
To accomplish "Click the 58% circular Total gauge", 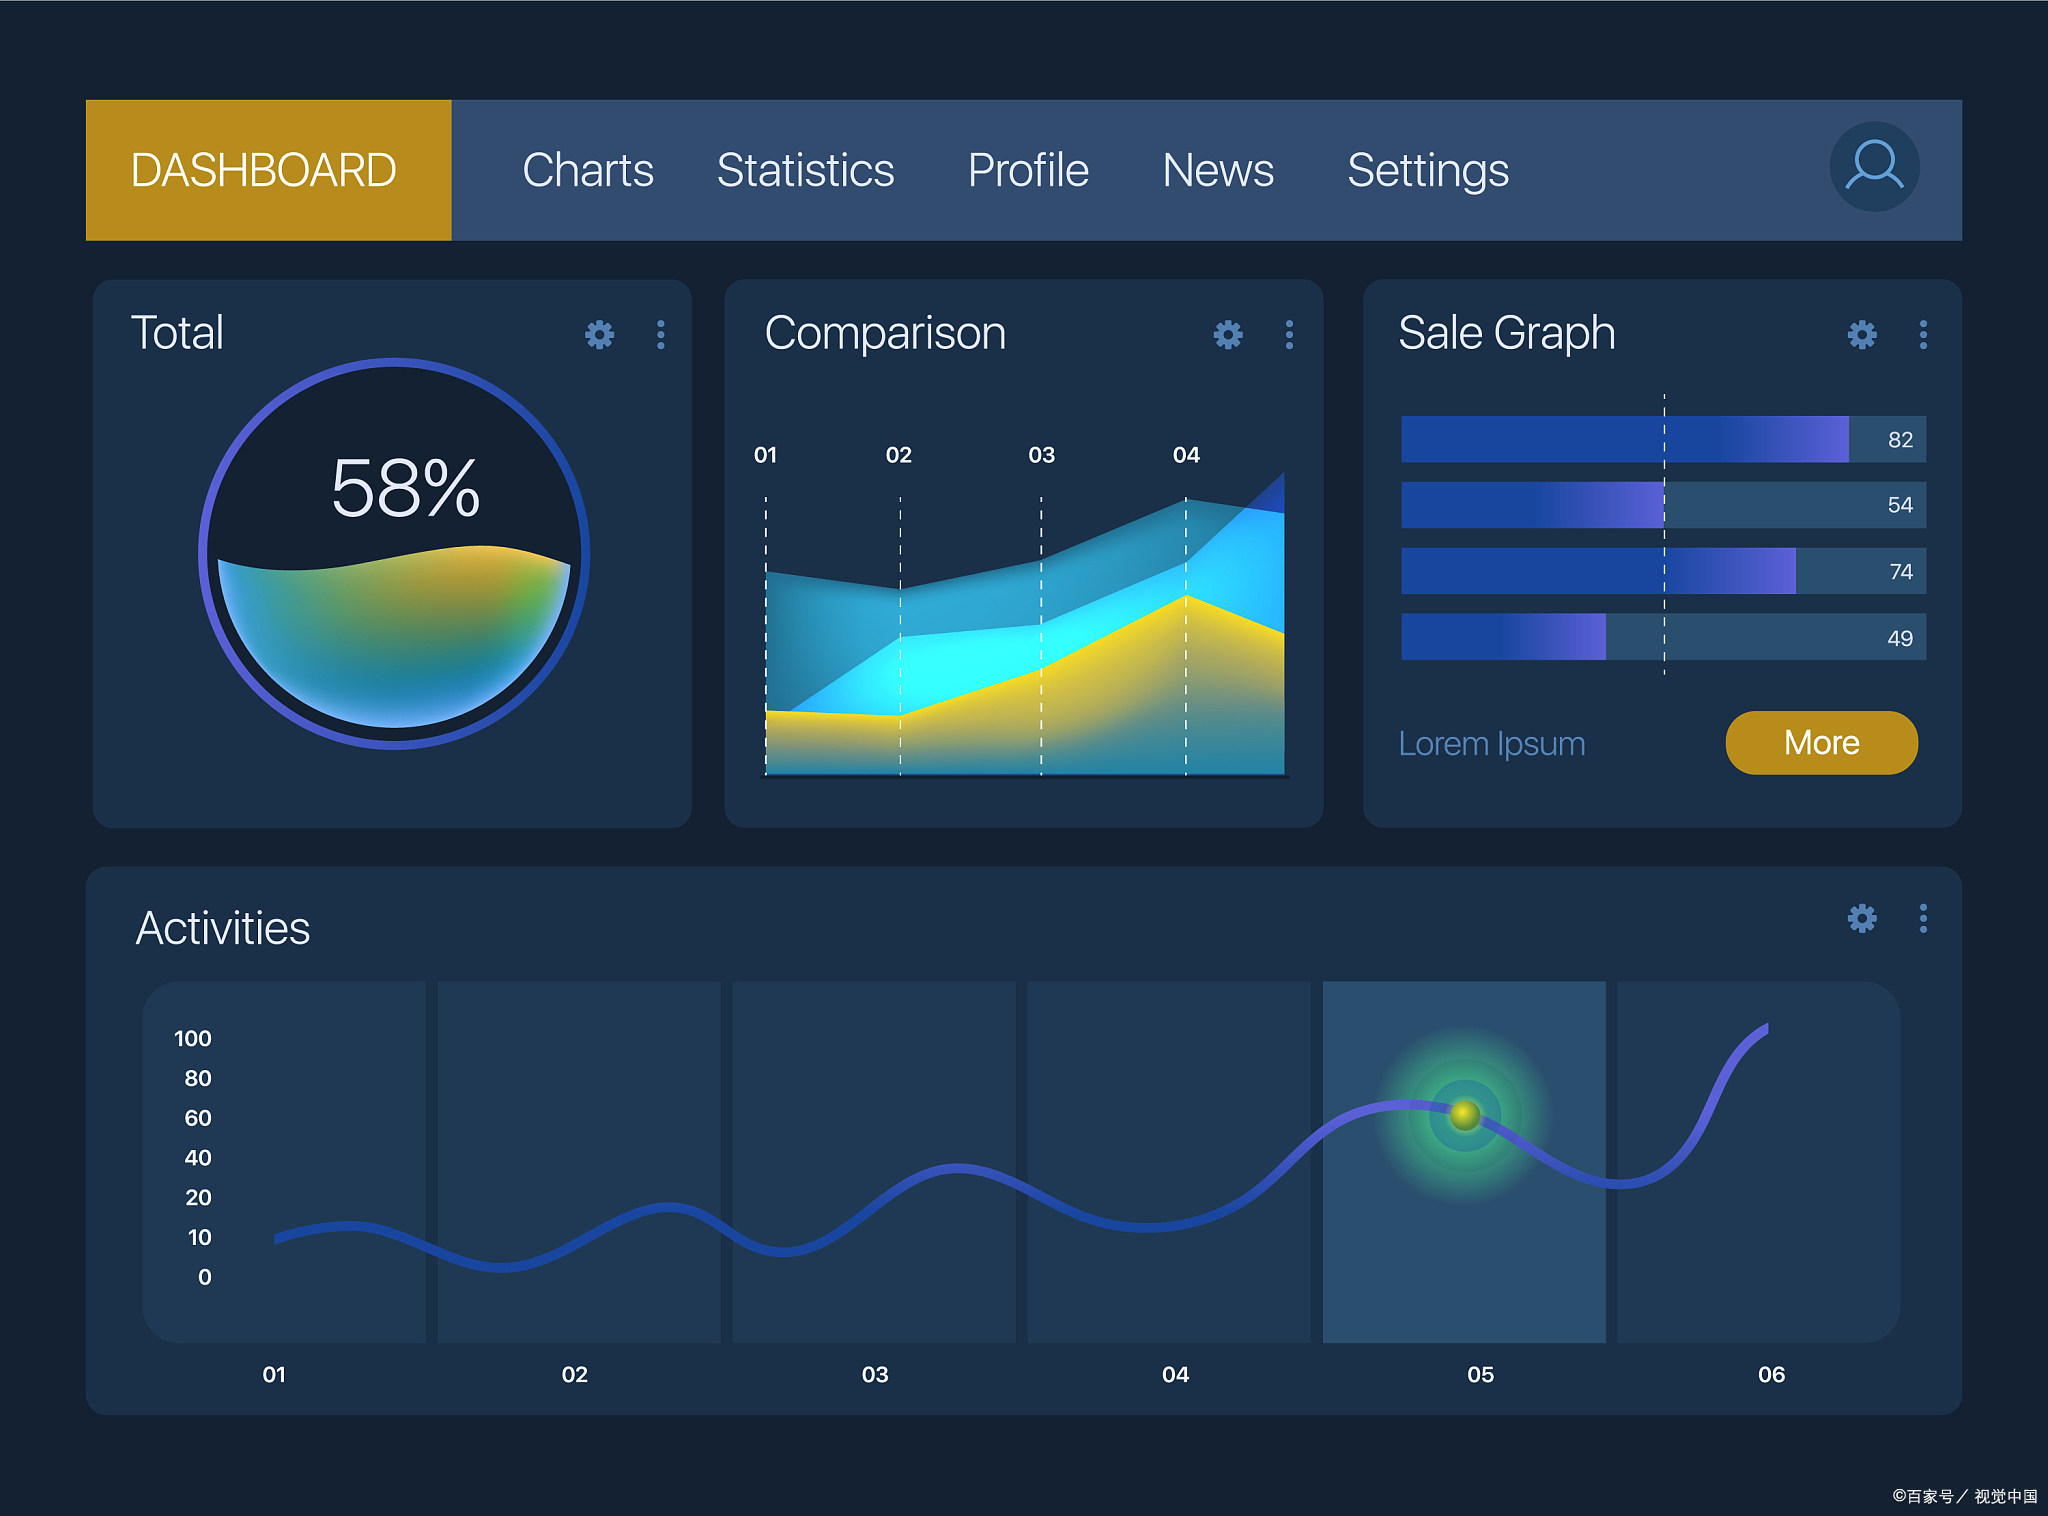I will 394,553.
